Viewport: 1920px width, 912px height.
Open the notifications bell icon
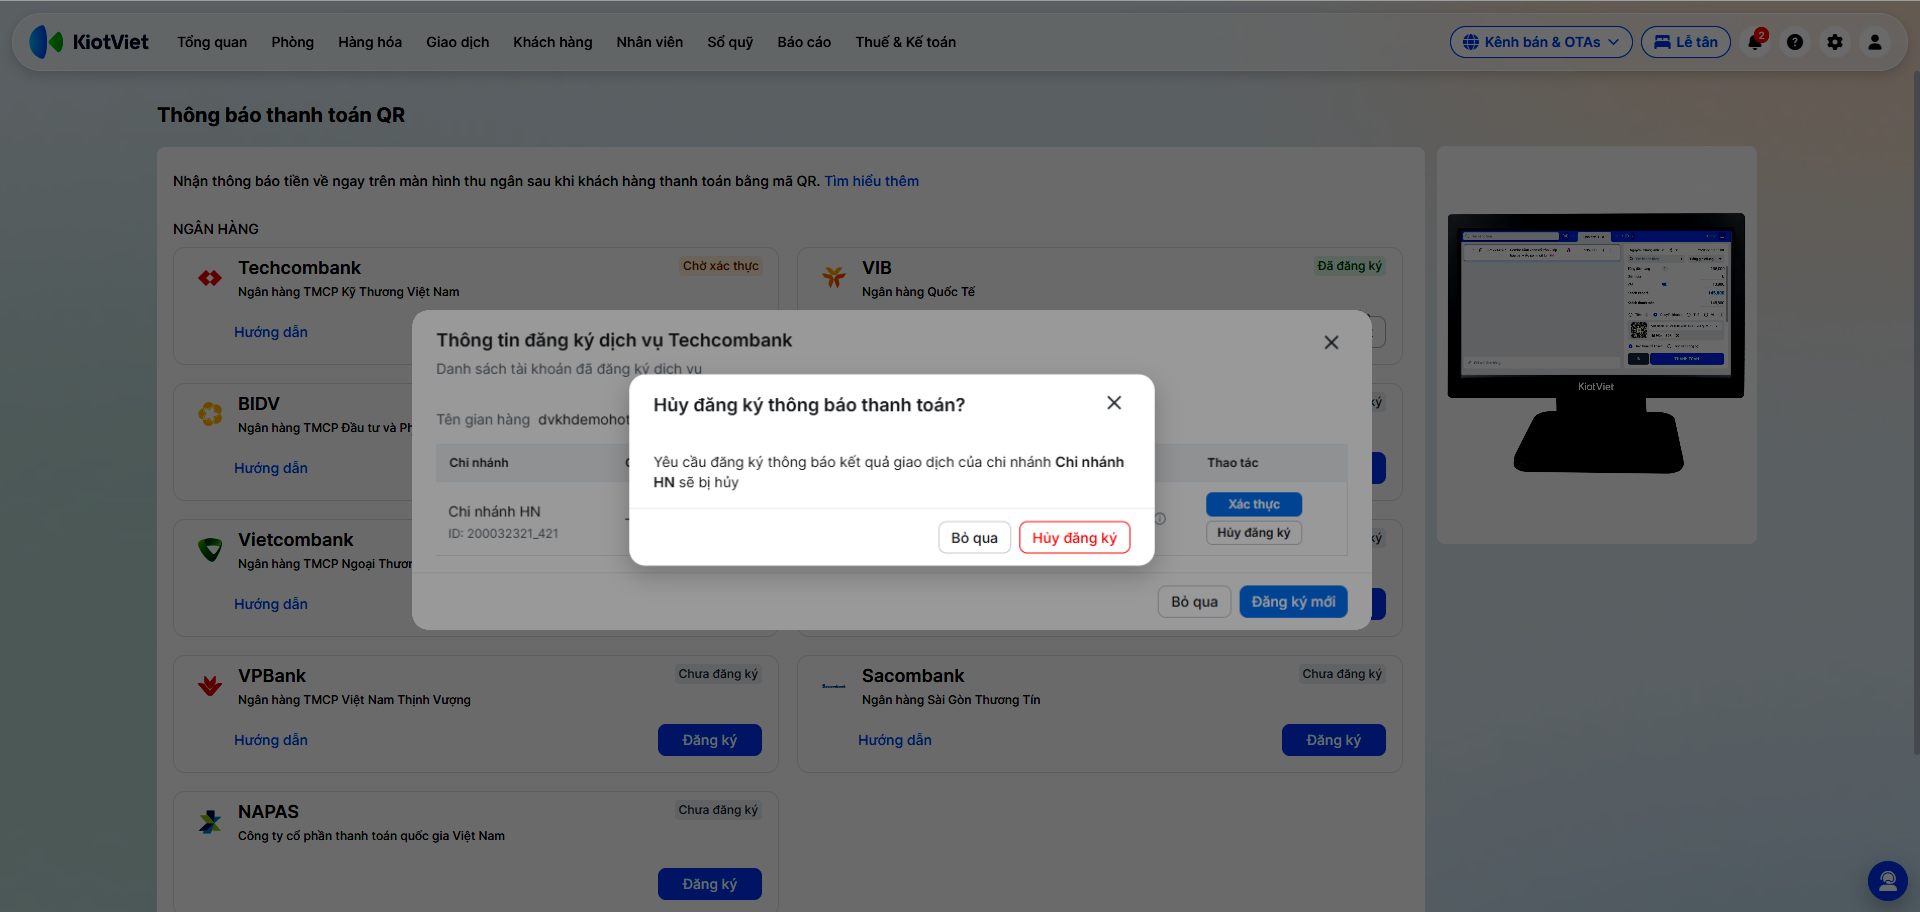pyautogui.click(x=1755, y=42)
